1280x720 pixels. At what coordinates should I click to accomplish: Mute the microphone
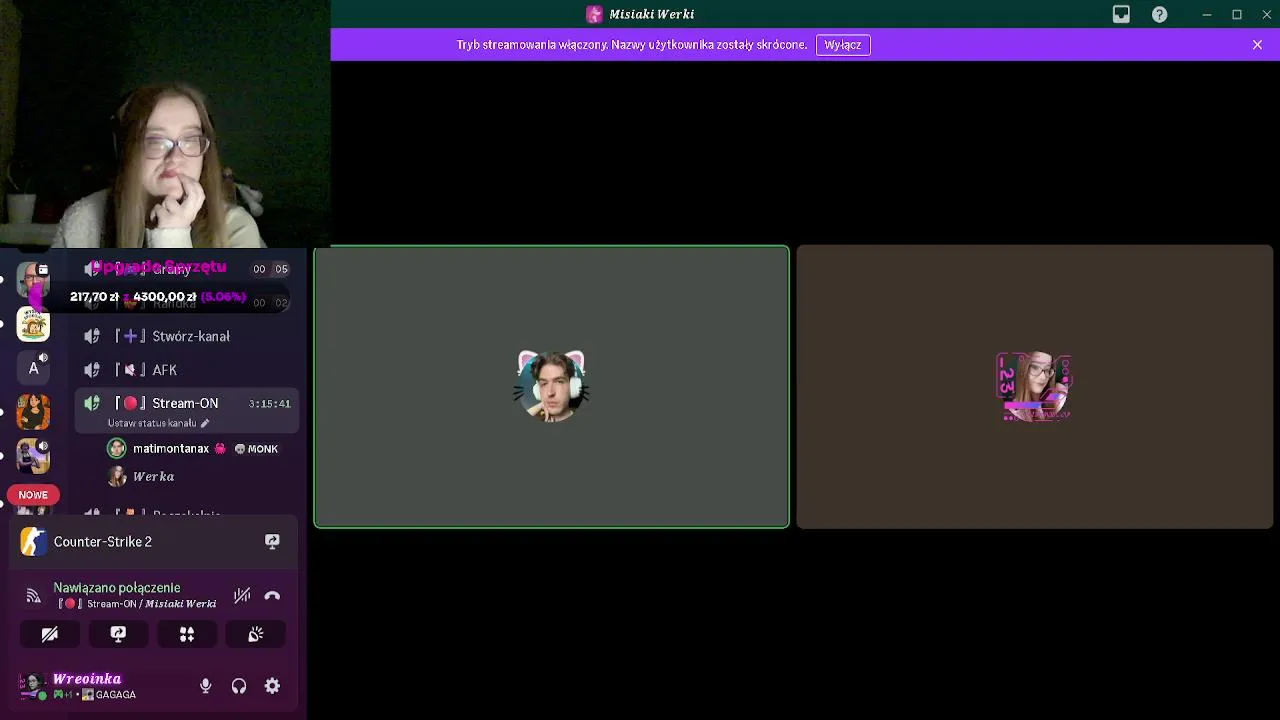(205, 686)
